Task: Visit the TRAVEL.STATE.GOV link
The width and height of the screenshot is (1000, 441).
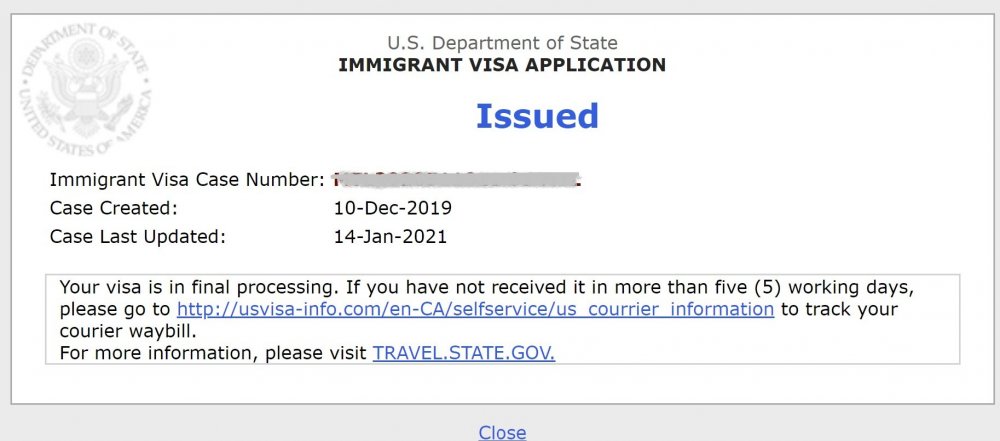Action: [464, 353]
